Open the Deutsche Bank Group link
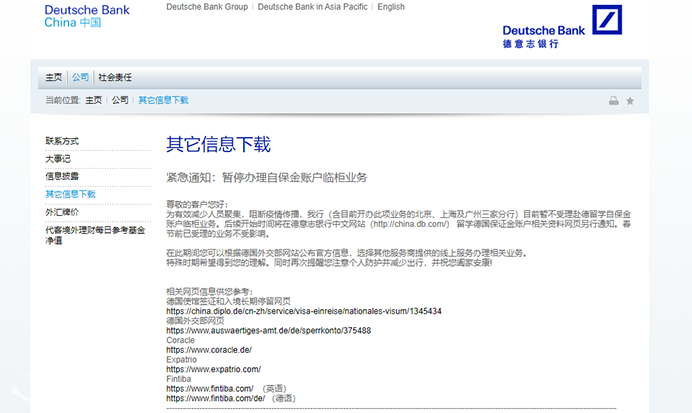Viewport: 692px width, 413px height. 207,7
